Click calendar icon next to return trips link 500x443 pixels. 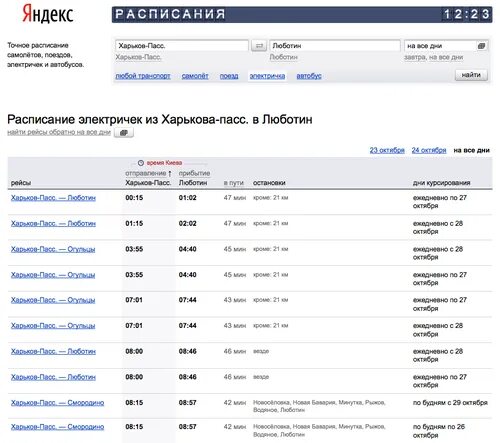click(x=124, y=133)
